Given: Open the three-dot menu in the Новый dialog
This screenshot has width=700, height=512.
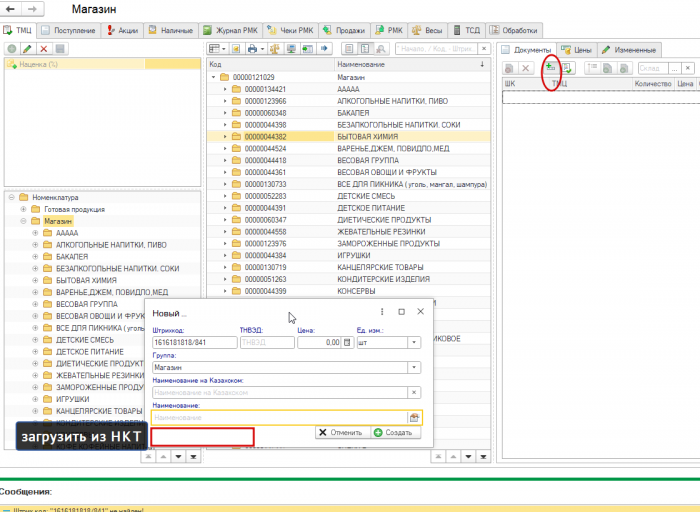Looking at the screenshot, I should click(382, 312).
